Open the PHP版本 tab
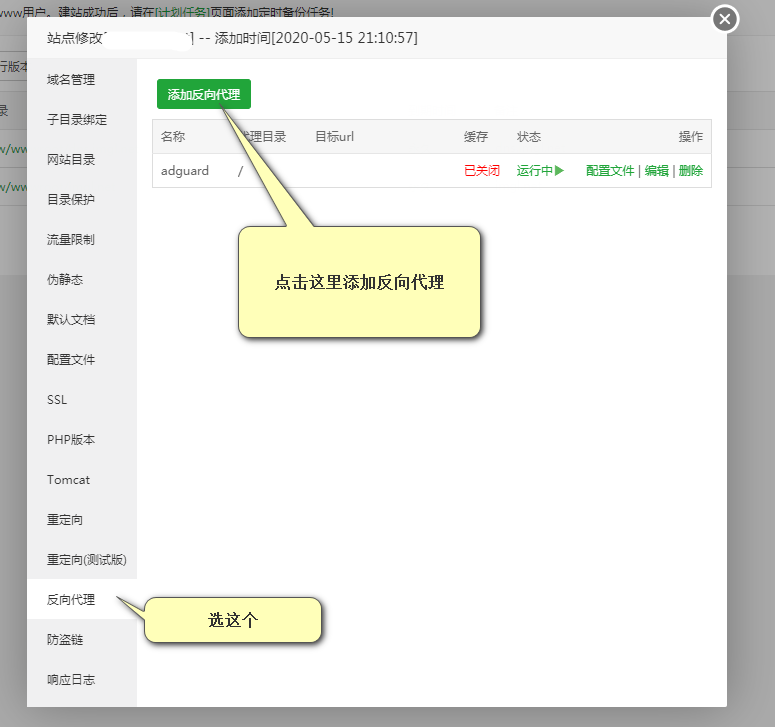The height and width of the screenshot is (727, 775). 71,440
